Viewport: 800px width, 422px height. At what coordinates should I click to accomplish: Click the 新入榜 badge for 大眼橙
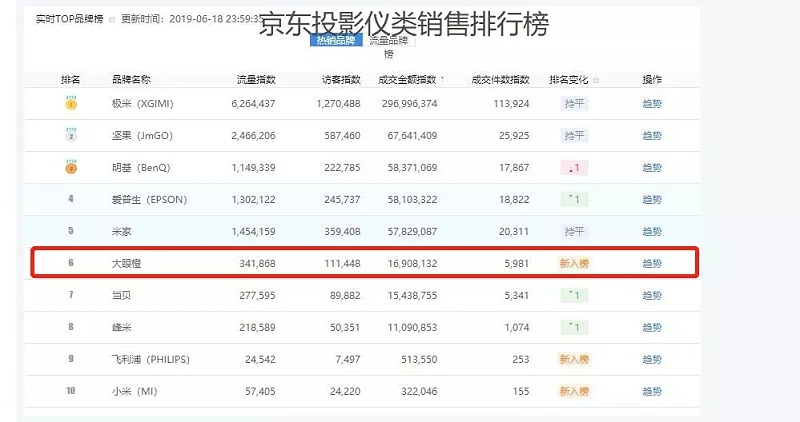[574, 263]
